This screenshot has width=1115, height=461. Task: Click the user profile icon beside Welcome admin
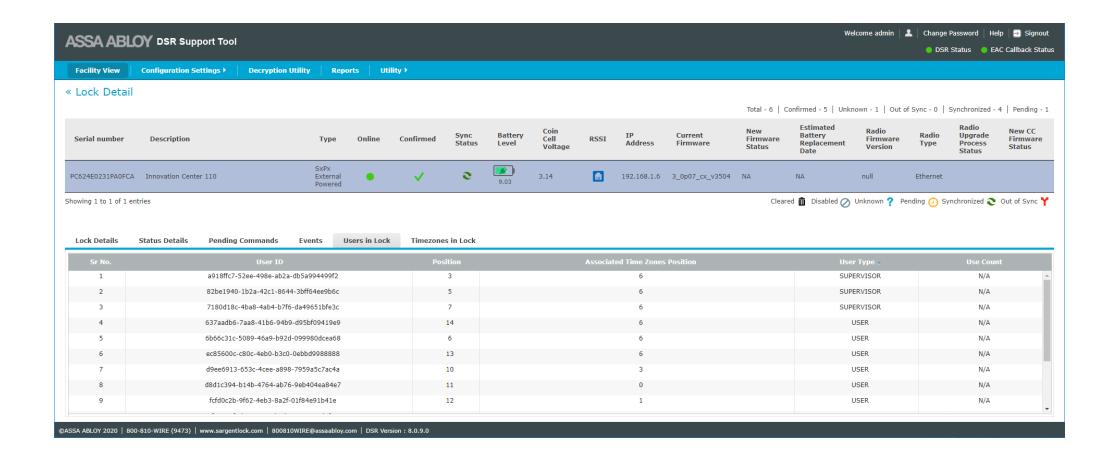tap(908, 33)
